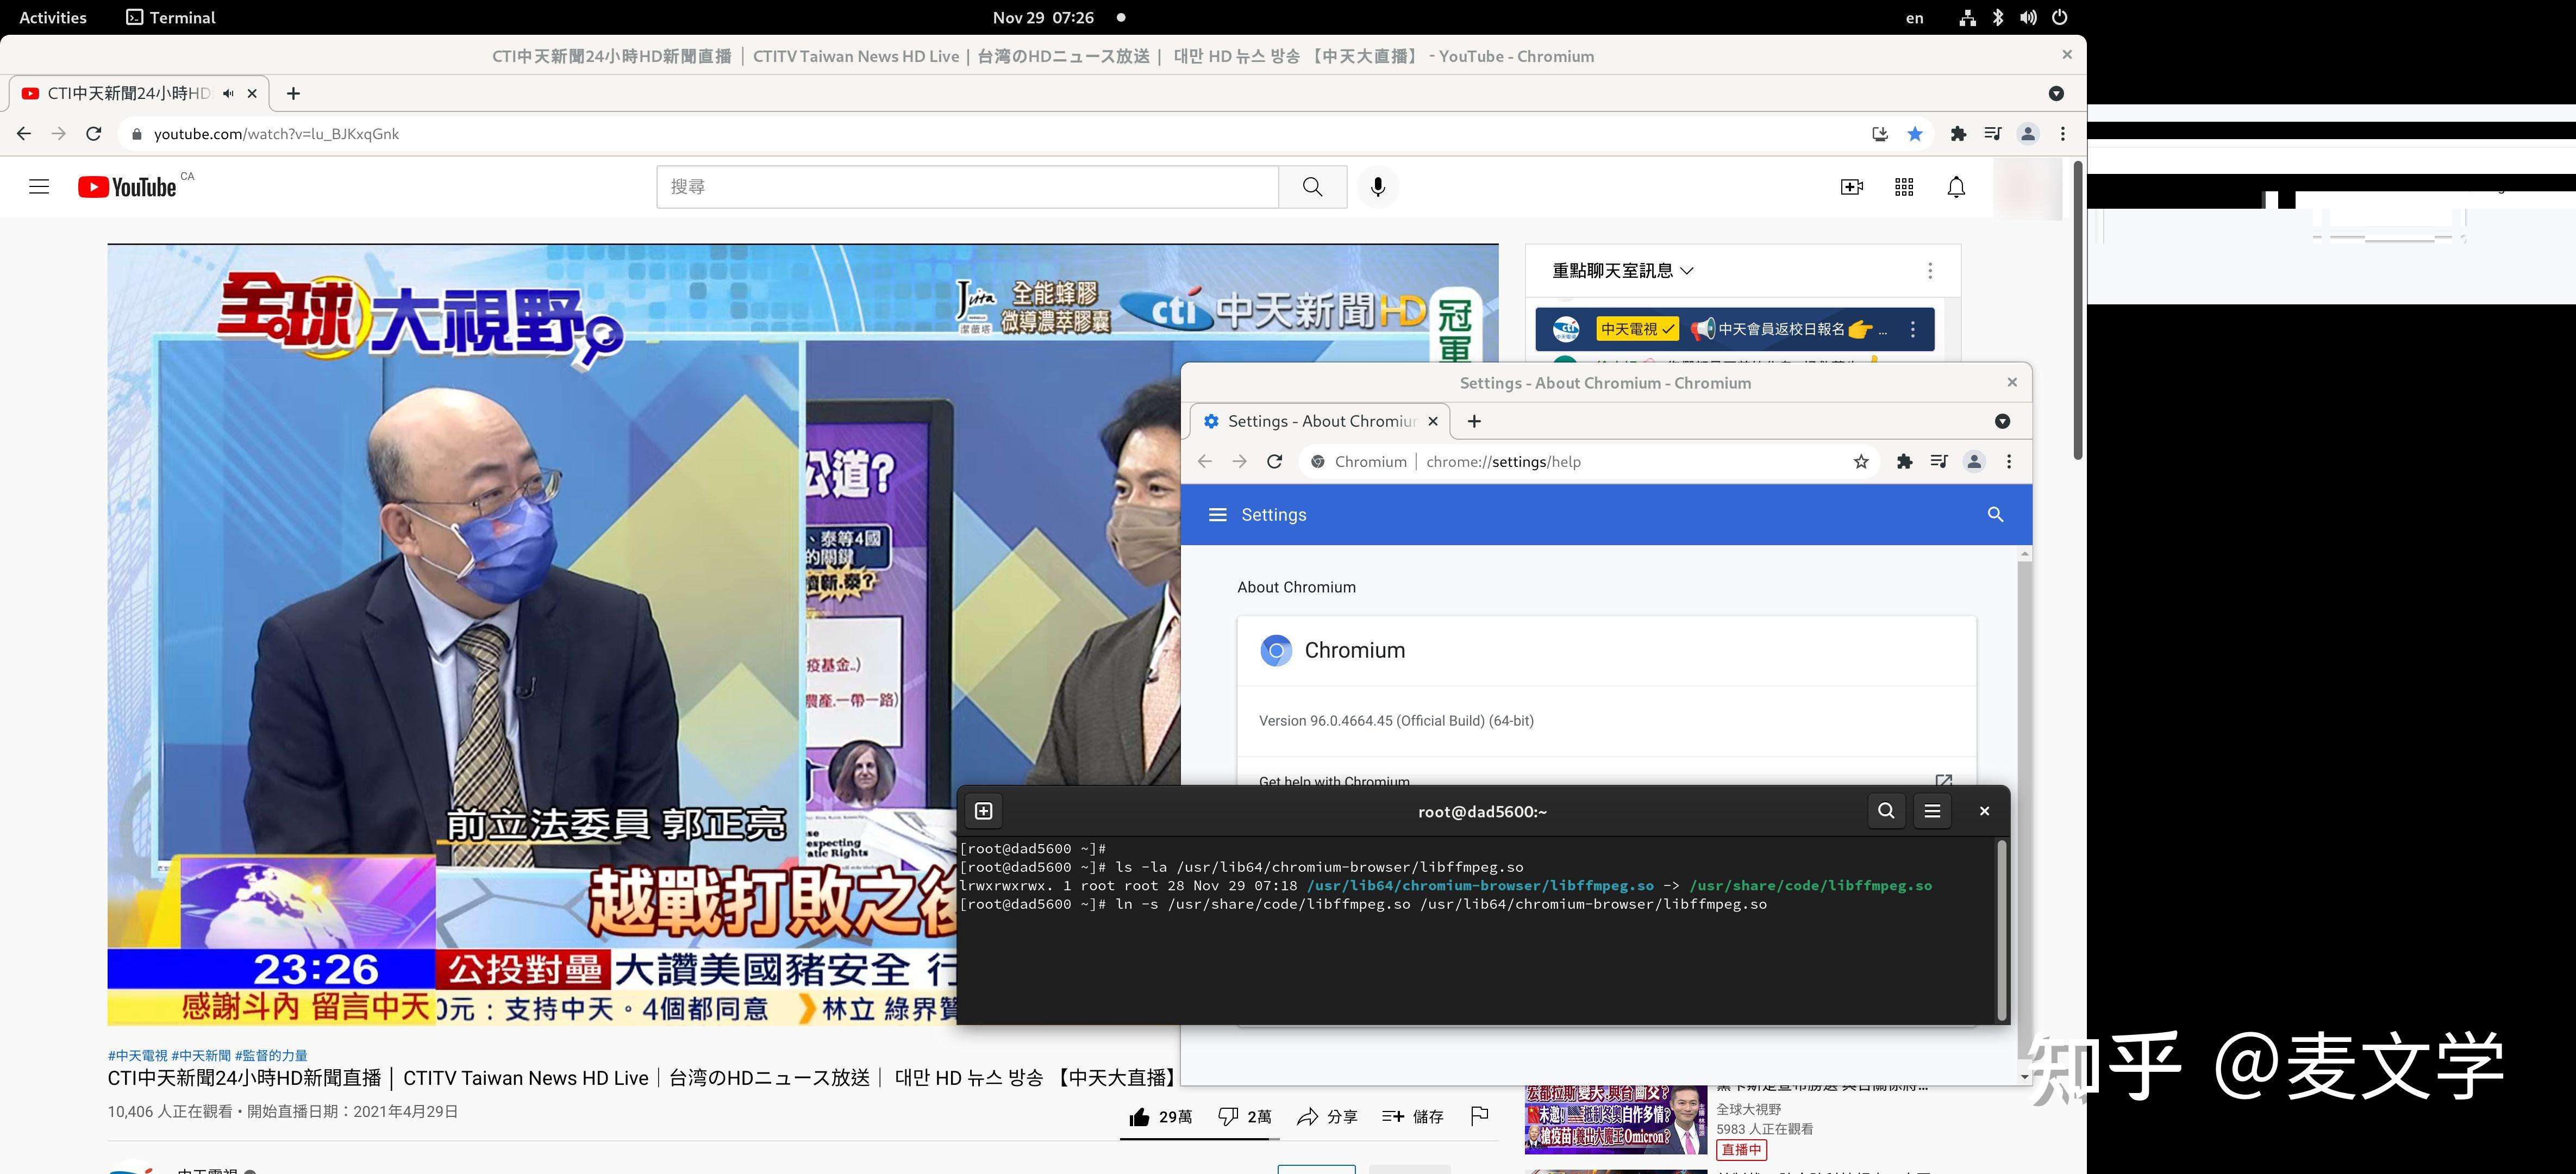Image resolution: width=2576 pixels, height=1174 pixels.
Task: Open extensions puzzle icon in YouTube window
Action: pyautogui.click(x=1958, y=134)
